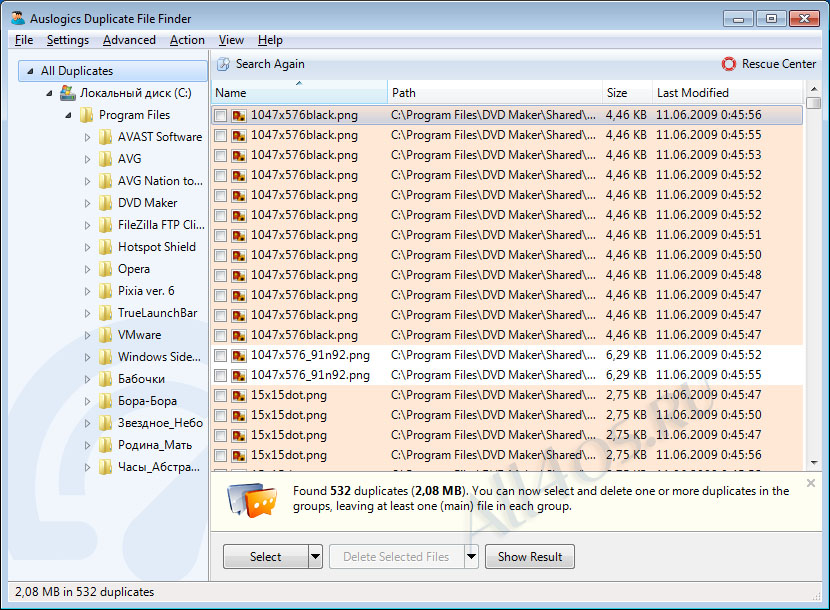Check 15x15dot.png modified 0:45:50
This screenshot has width=830, height=610.
[221, 415]
